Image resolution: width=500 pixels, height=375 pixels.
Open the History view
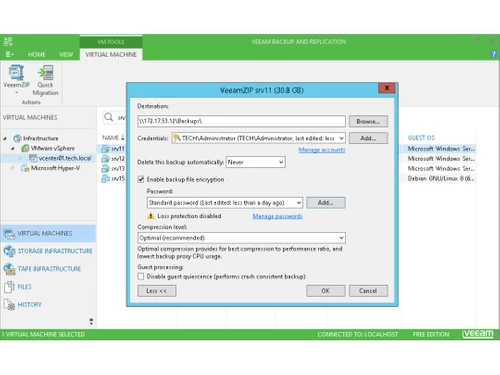30,305
